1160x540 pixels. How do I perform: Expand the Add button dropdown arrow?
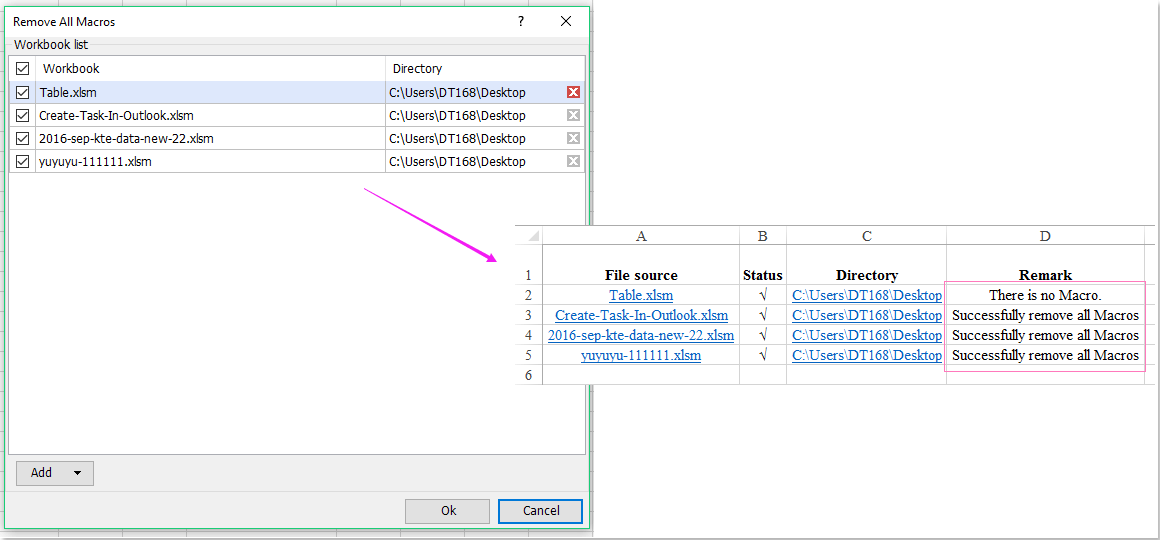(78, 473)
